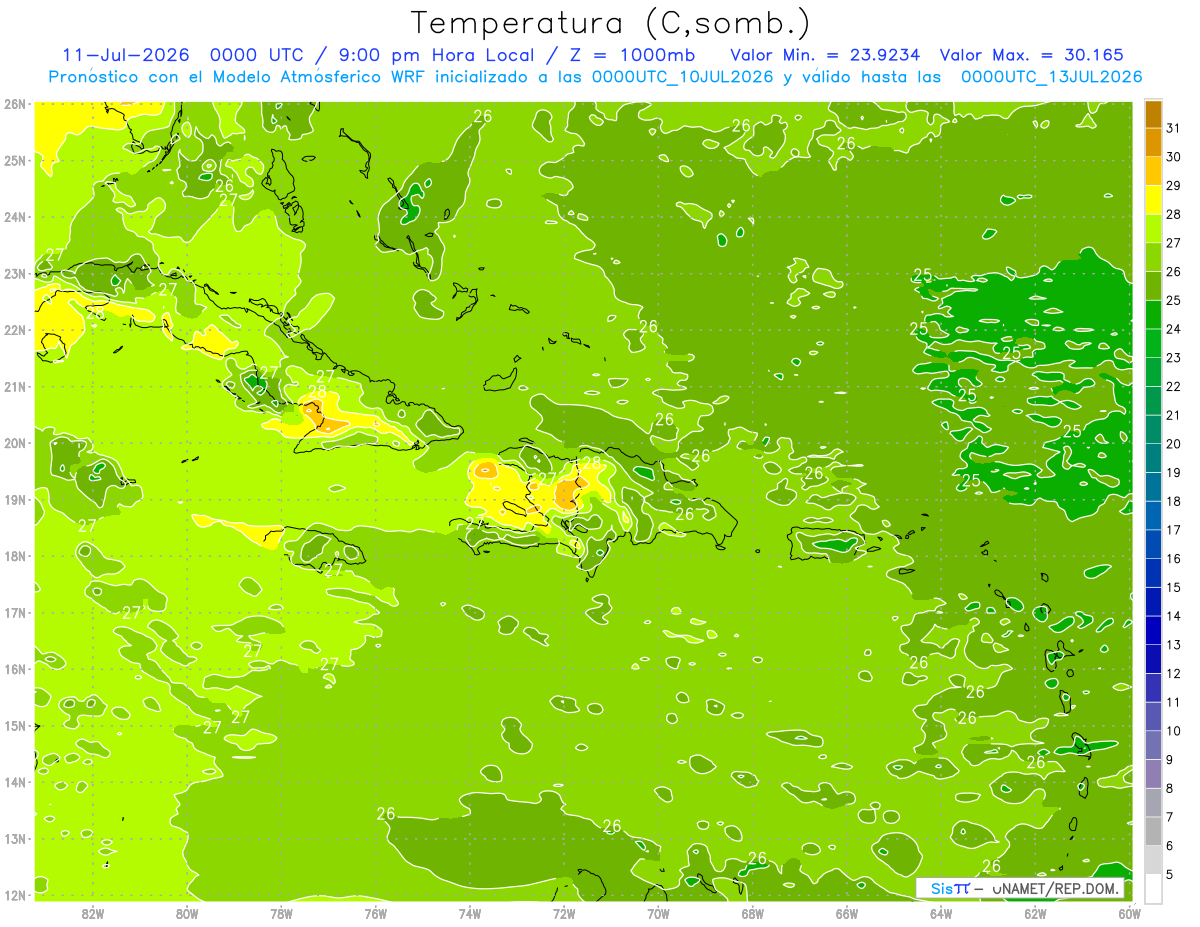Click the "78W" longitude axis label

pyautogui.click(x=281, y=912)
